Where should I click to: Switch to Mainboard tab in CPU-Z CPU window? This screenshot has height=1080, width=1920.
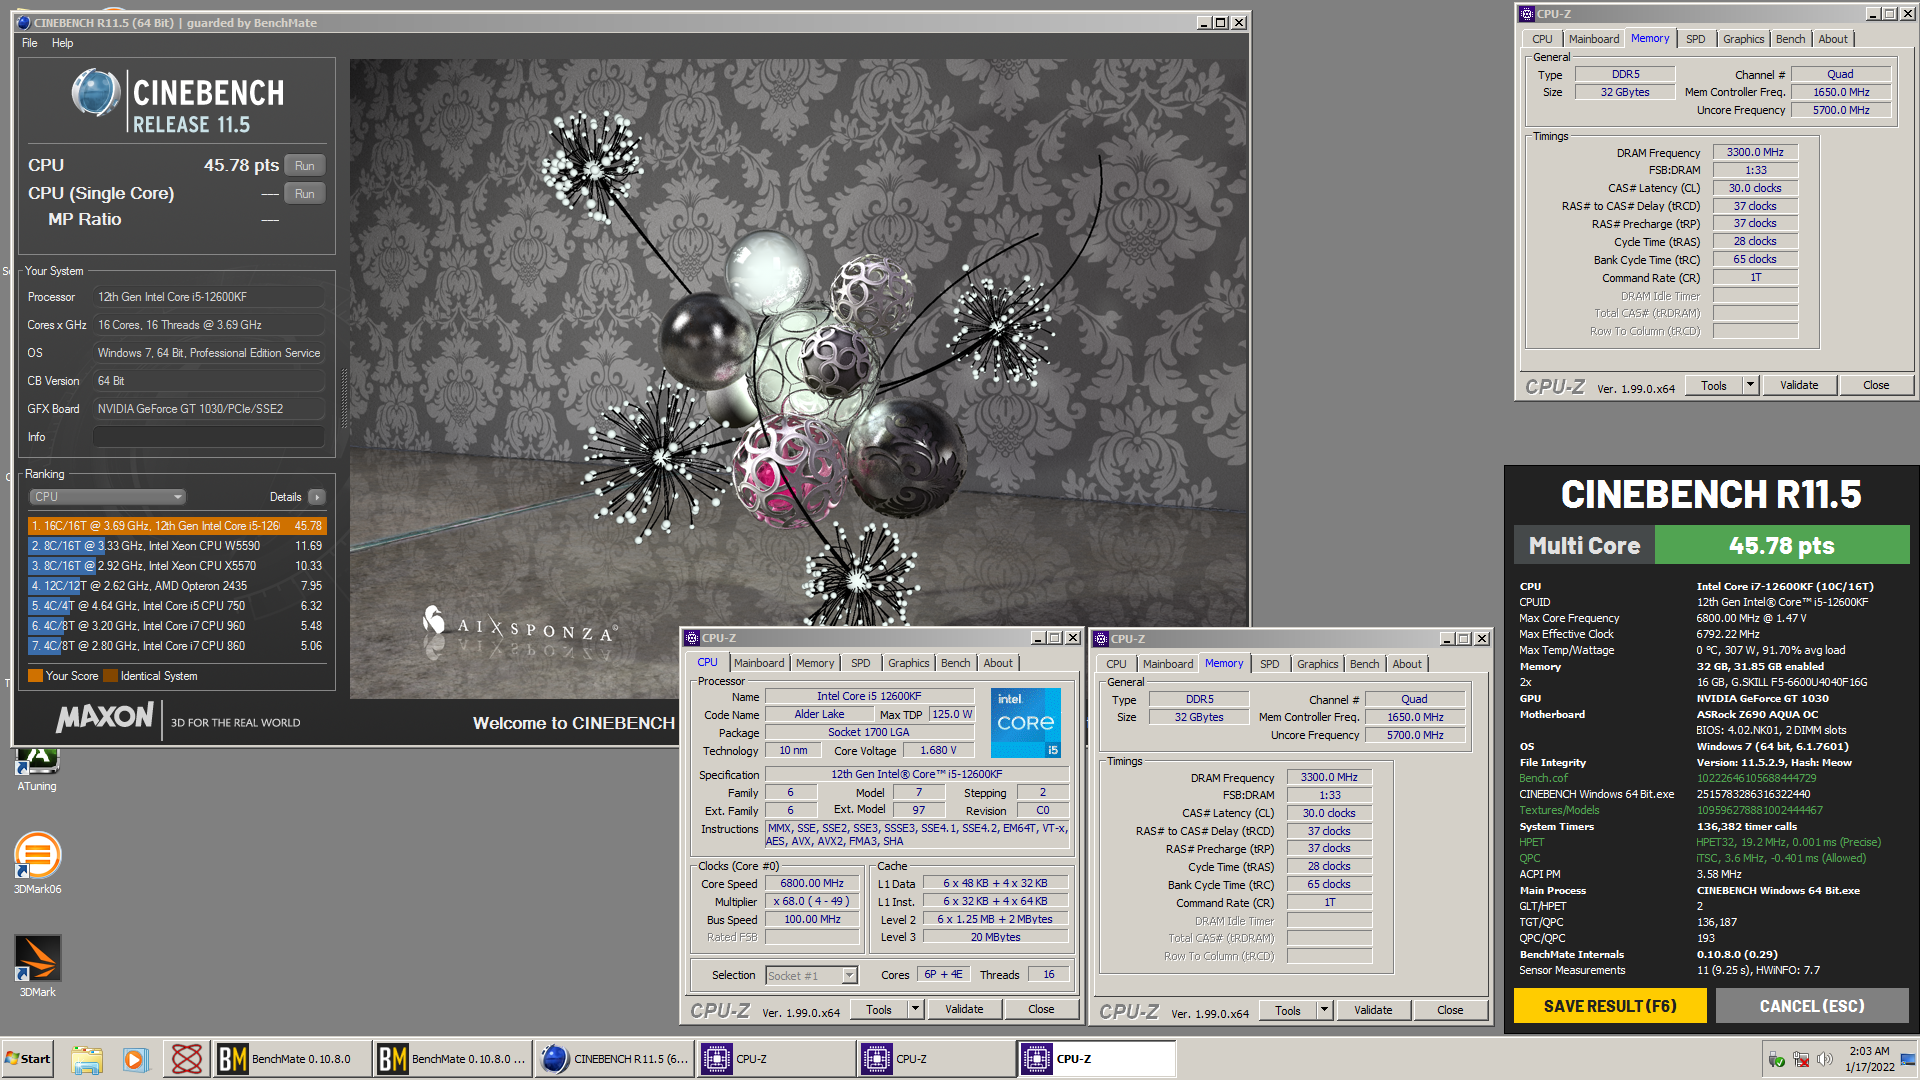click(x=759, y=663)
